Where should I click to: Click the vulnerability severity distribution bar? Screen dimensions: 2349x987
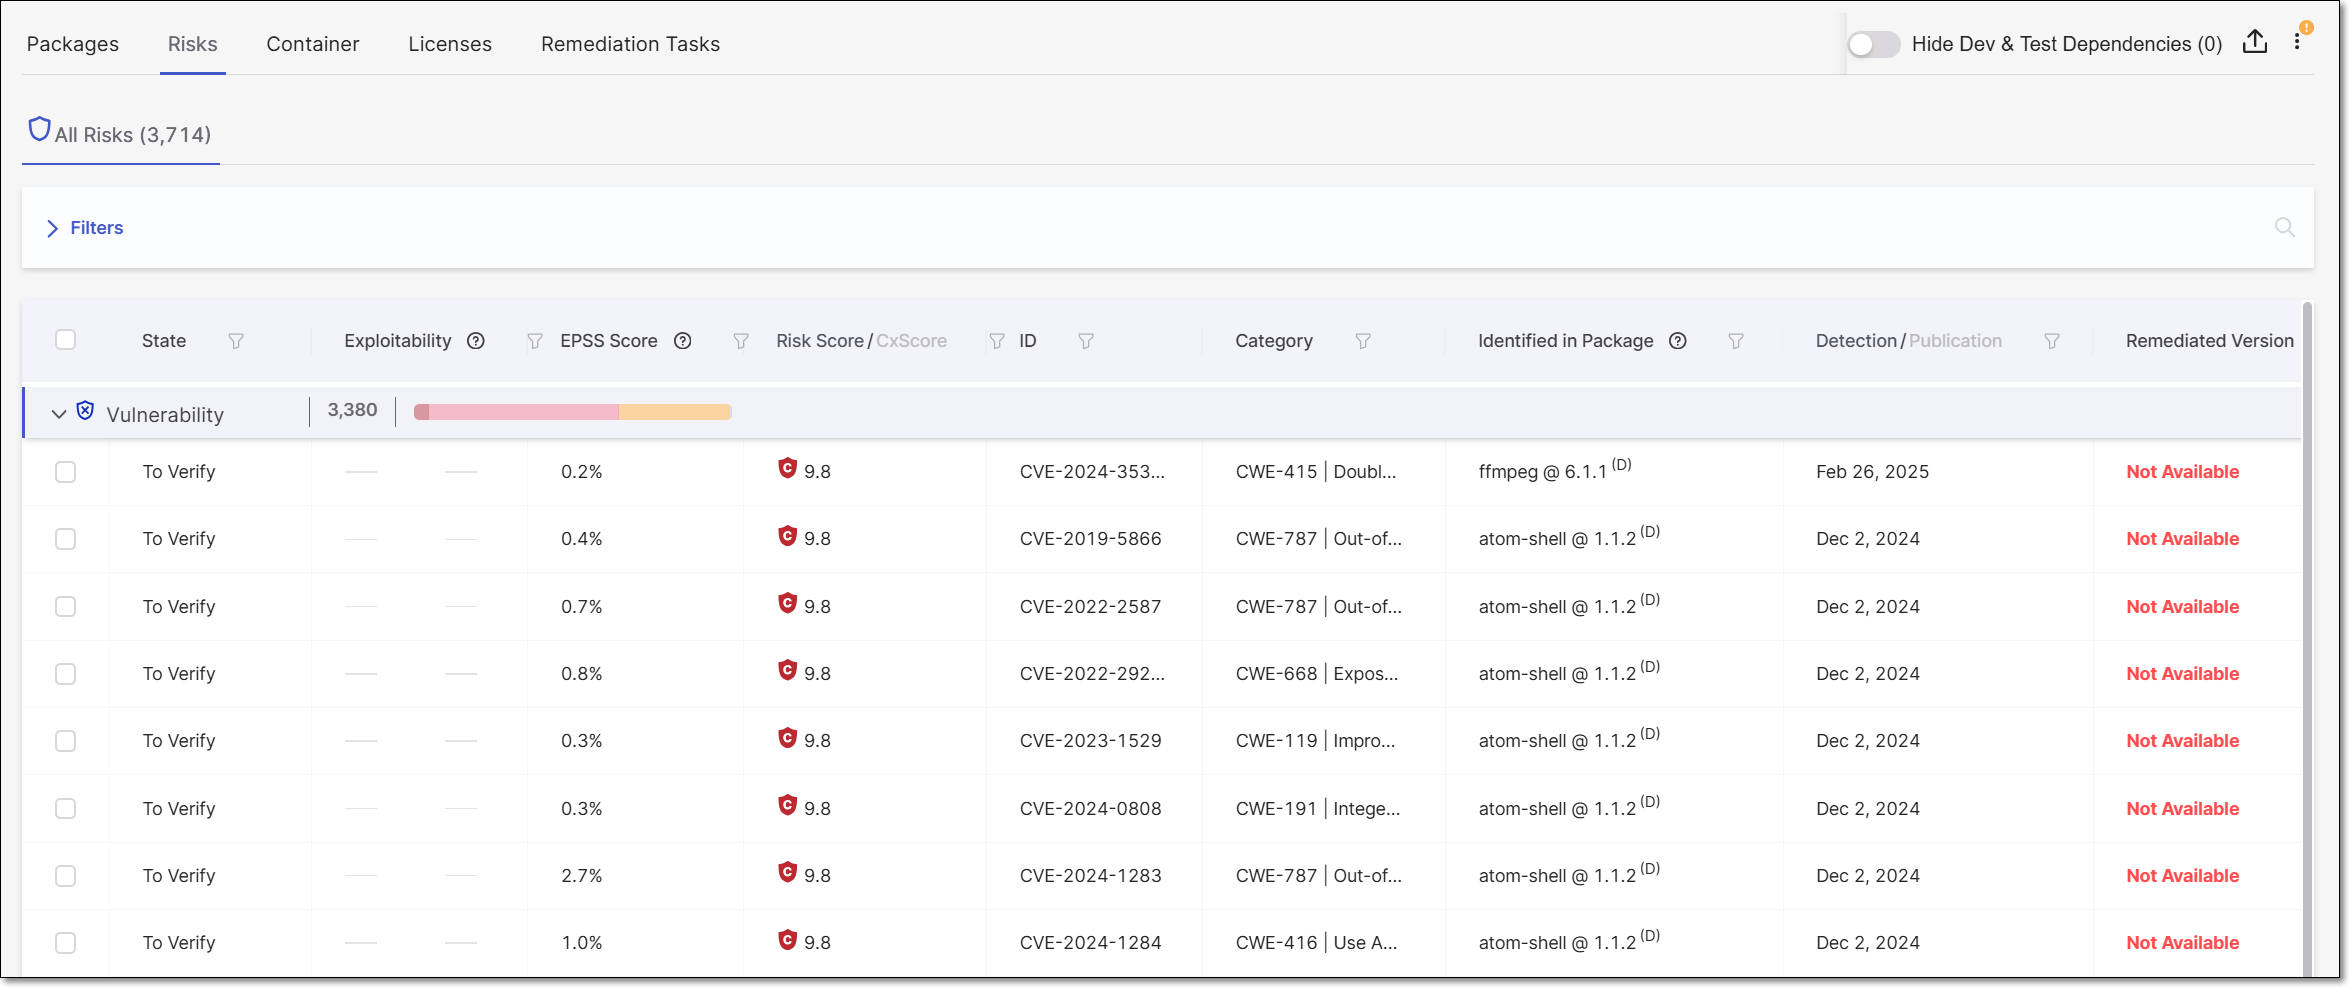coord(572,412)
